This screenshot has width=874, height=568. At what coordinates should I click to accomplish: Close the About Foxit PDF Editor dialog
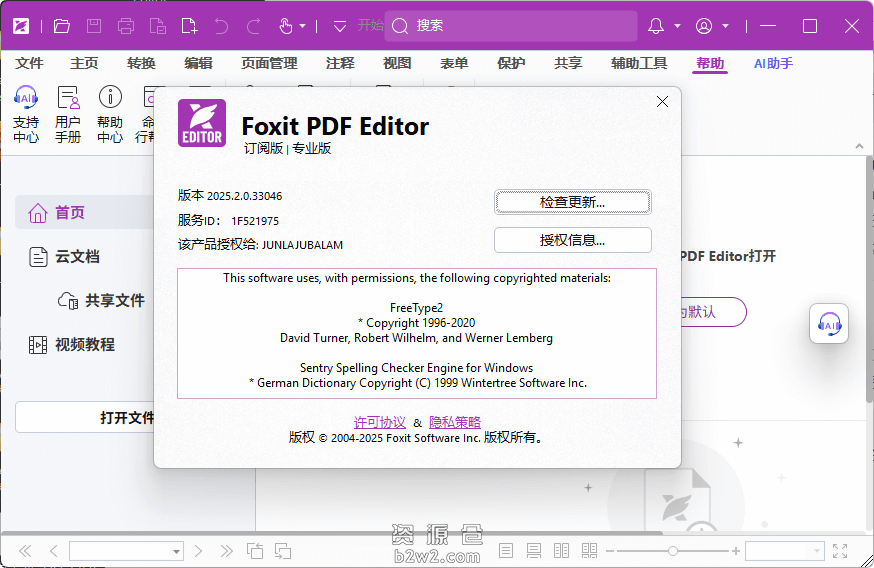(x=662, y=102)
